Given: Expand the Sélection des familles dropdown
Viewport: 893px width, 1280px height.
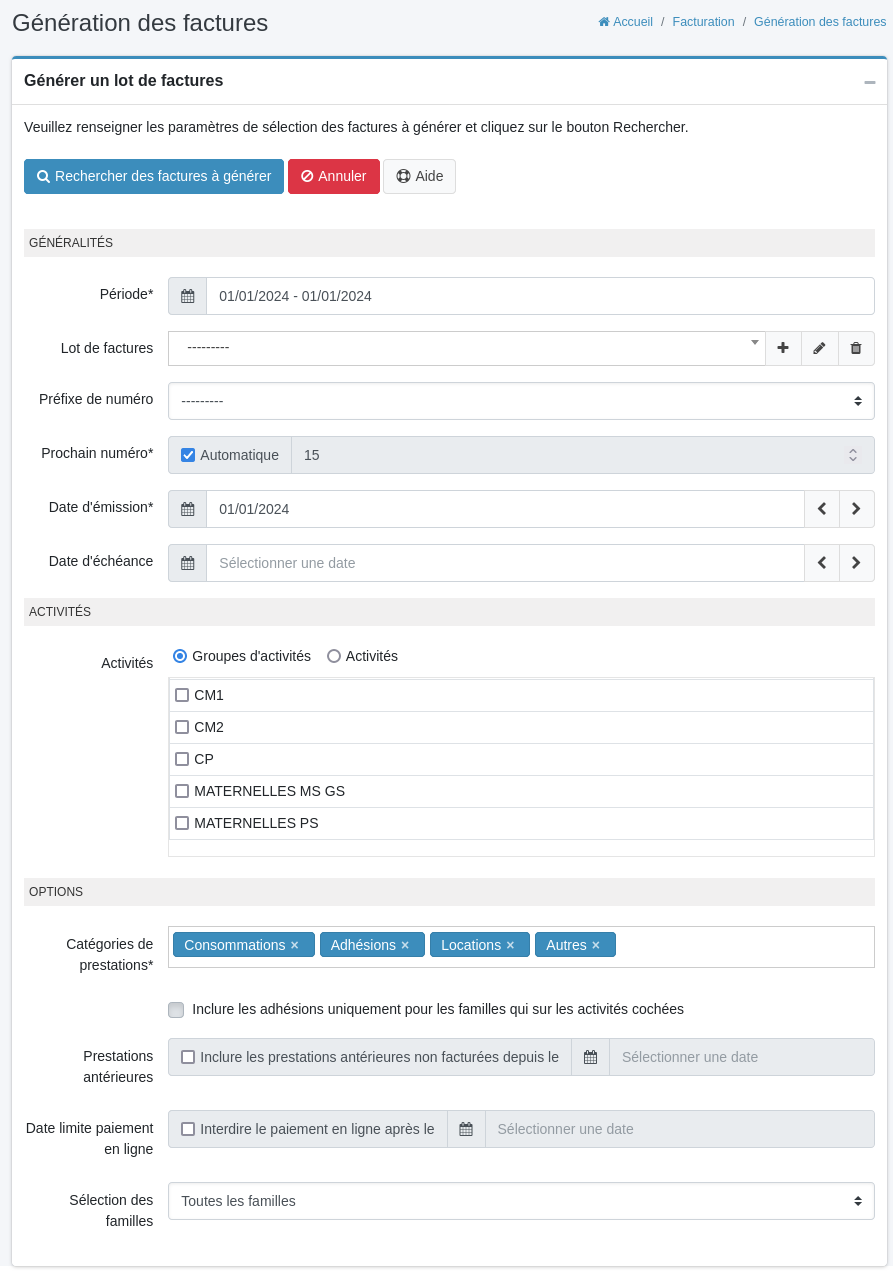Looking at the screenshot, I should pos(520,1201).
